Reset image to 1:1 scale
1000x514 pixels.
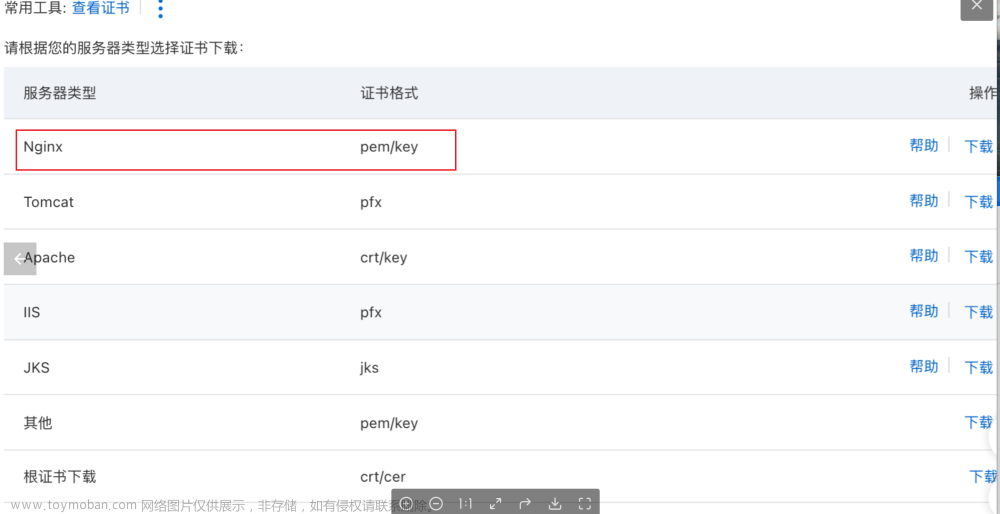point(466,504)
